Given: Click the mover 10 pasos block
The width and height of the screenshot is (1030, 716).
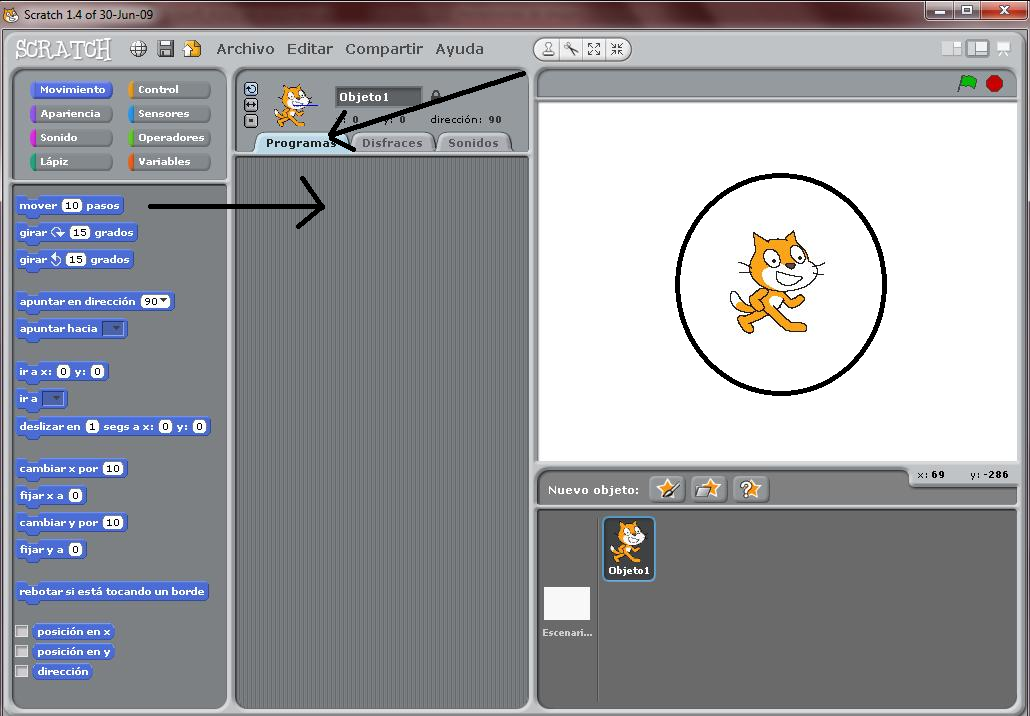Looking at the screenshot, I should click(69, 206).
